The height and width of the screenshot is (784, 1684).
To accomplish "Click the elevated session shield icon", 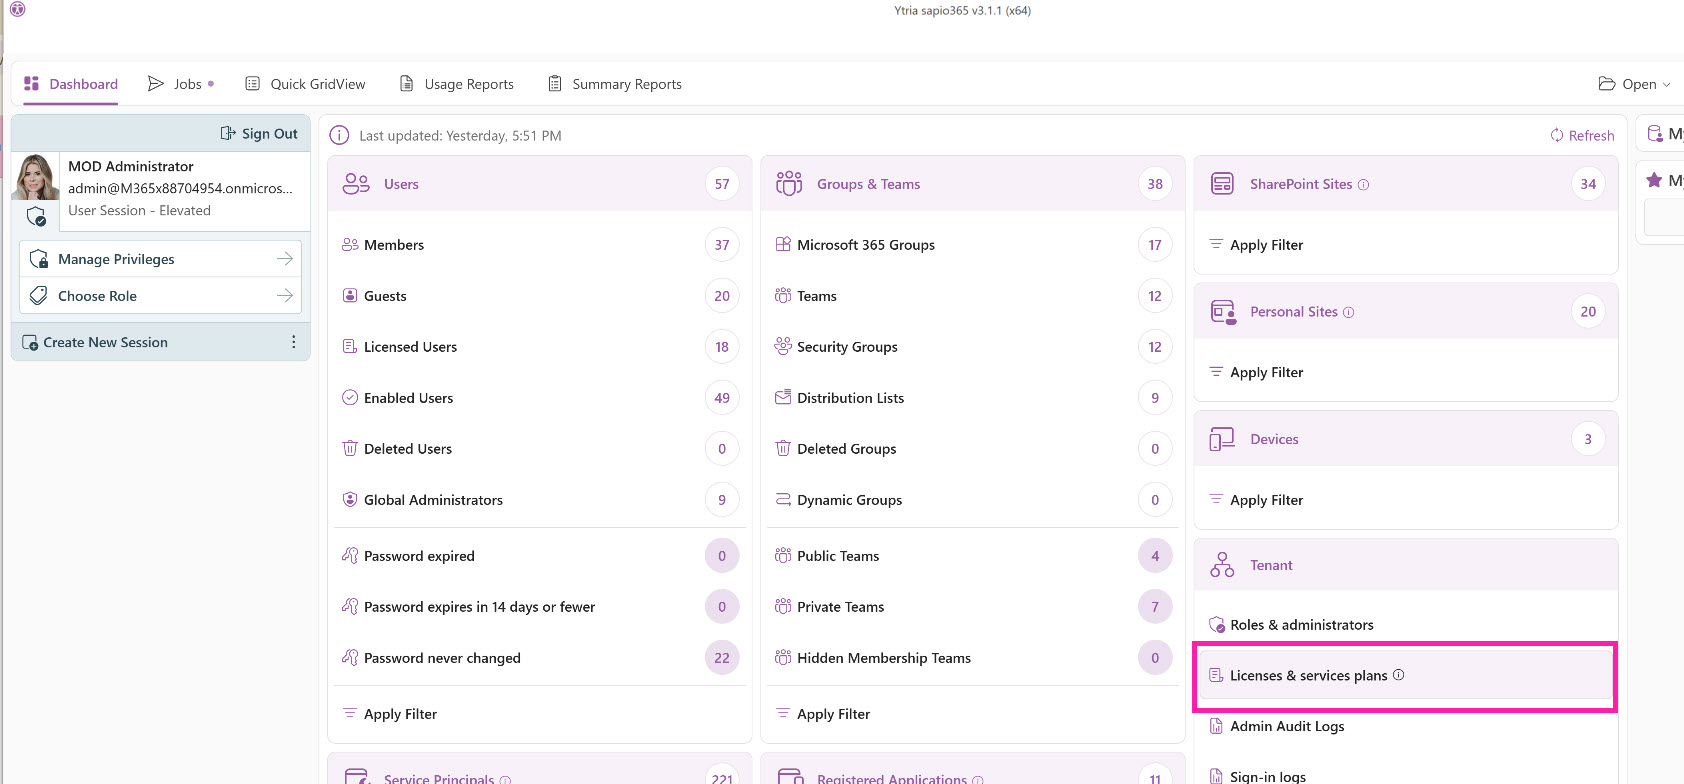I will (36, 217).
